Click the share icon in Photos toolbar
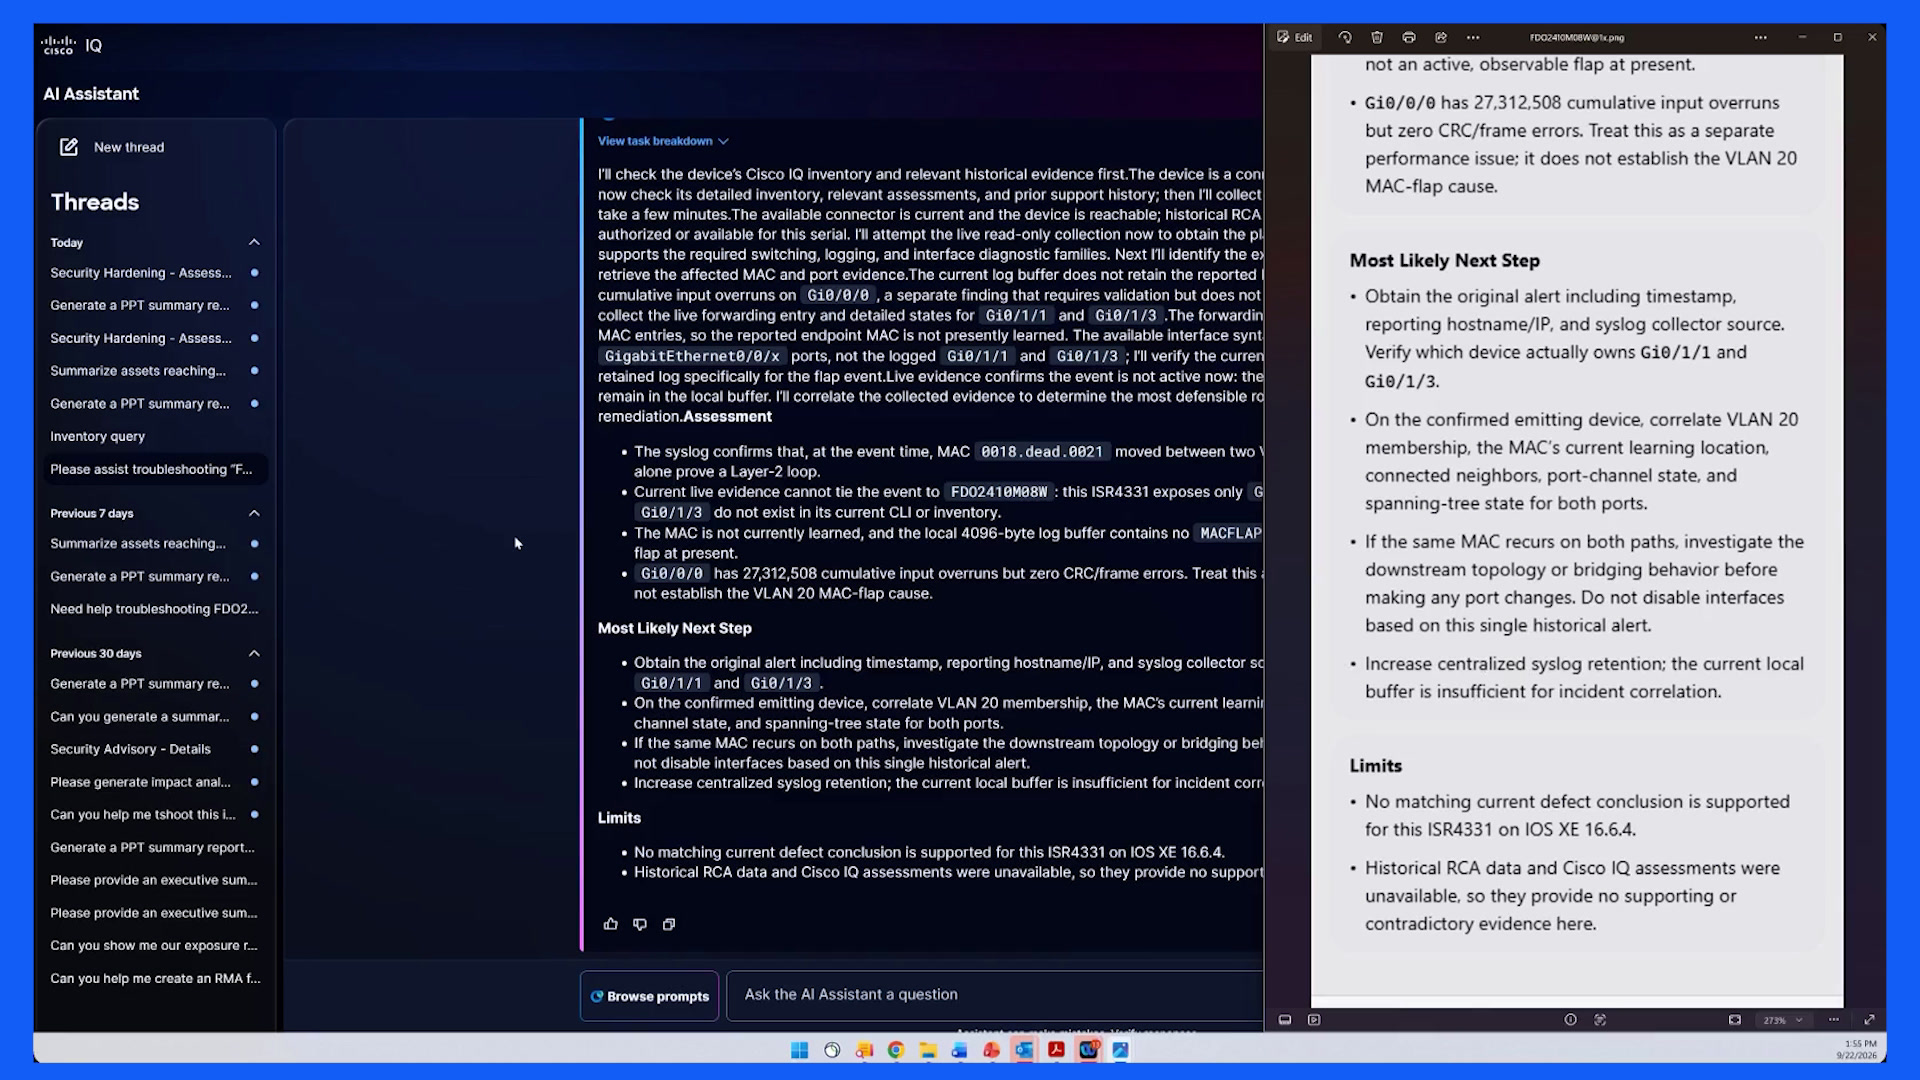 pyautogui.click(x=1441, y=37)
